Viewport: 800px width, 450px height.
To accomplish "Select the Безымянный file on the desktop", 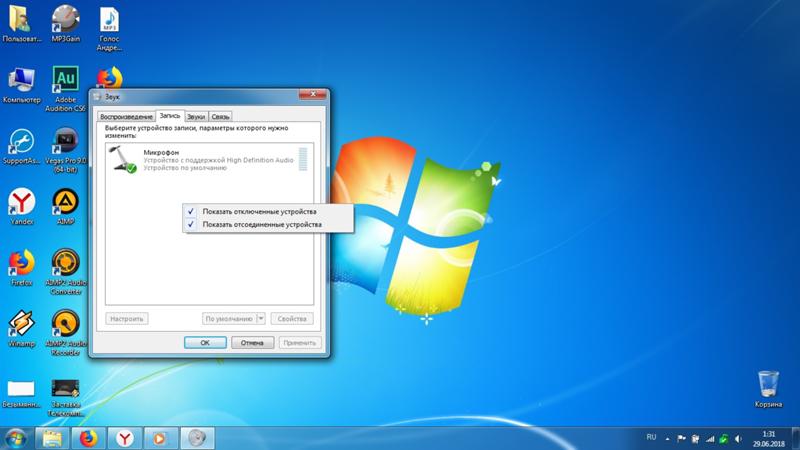I will coord(21,393).
